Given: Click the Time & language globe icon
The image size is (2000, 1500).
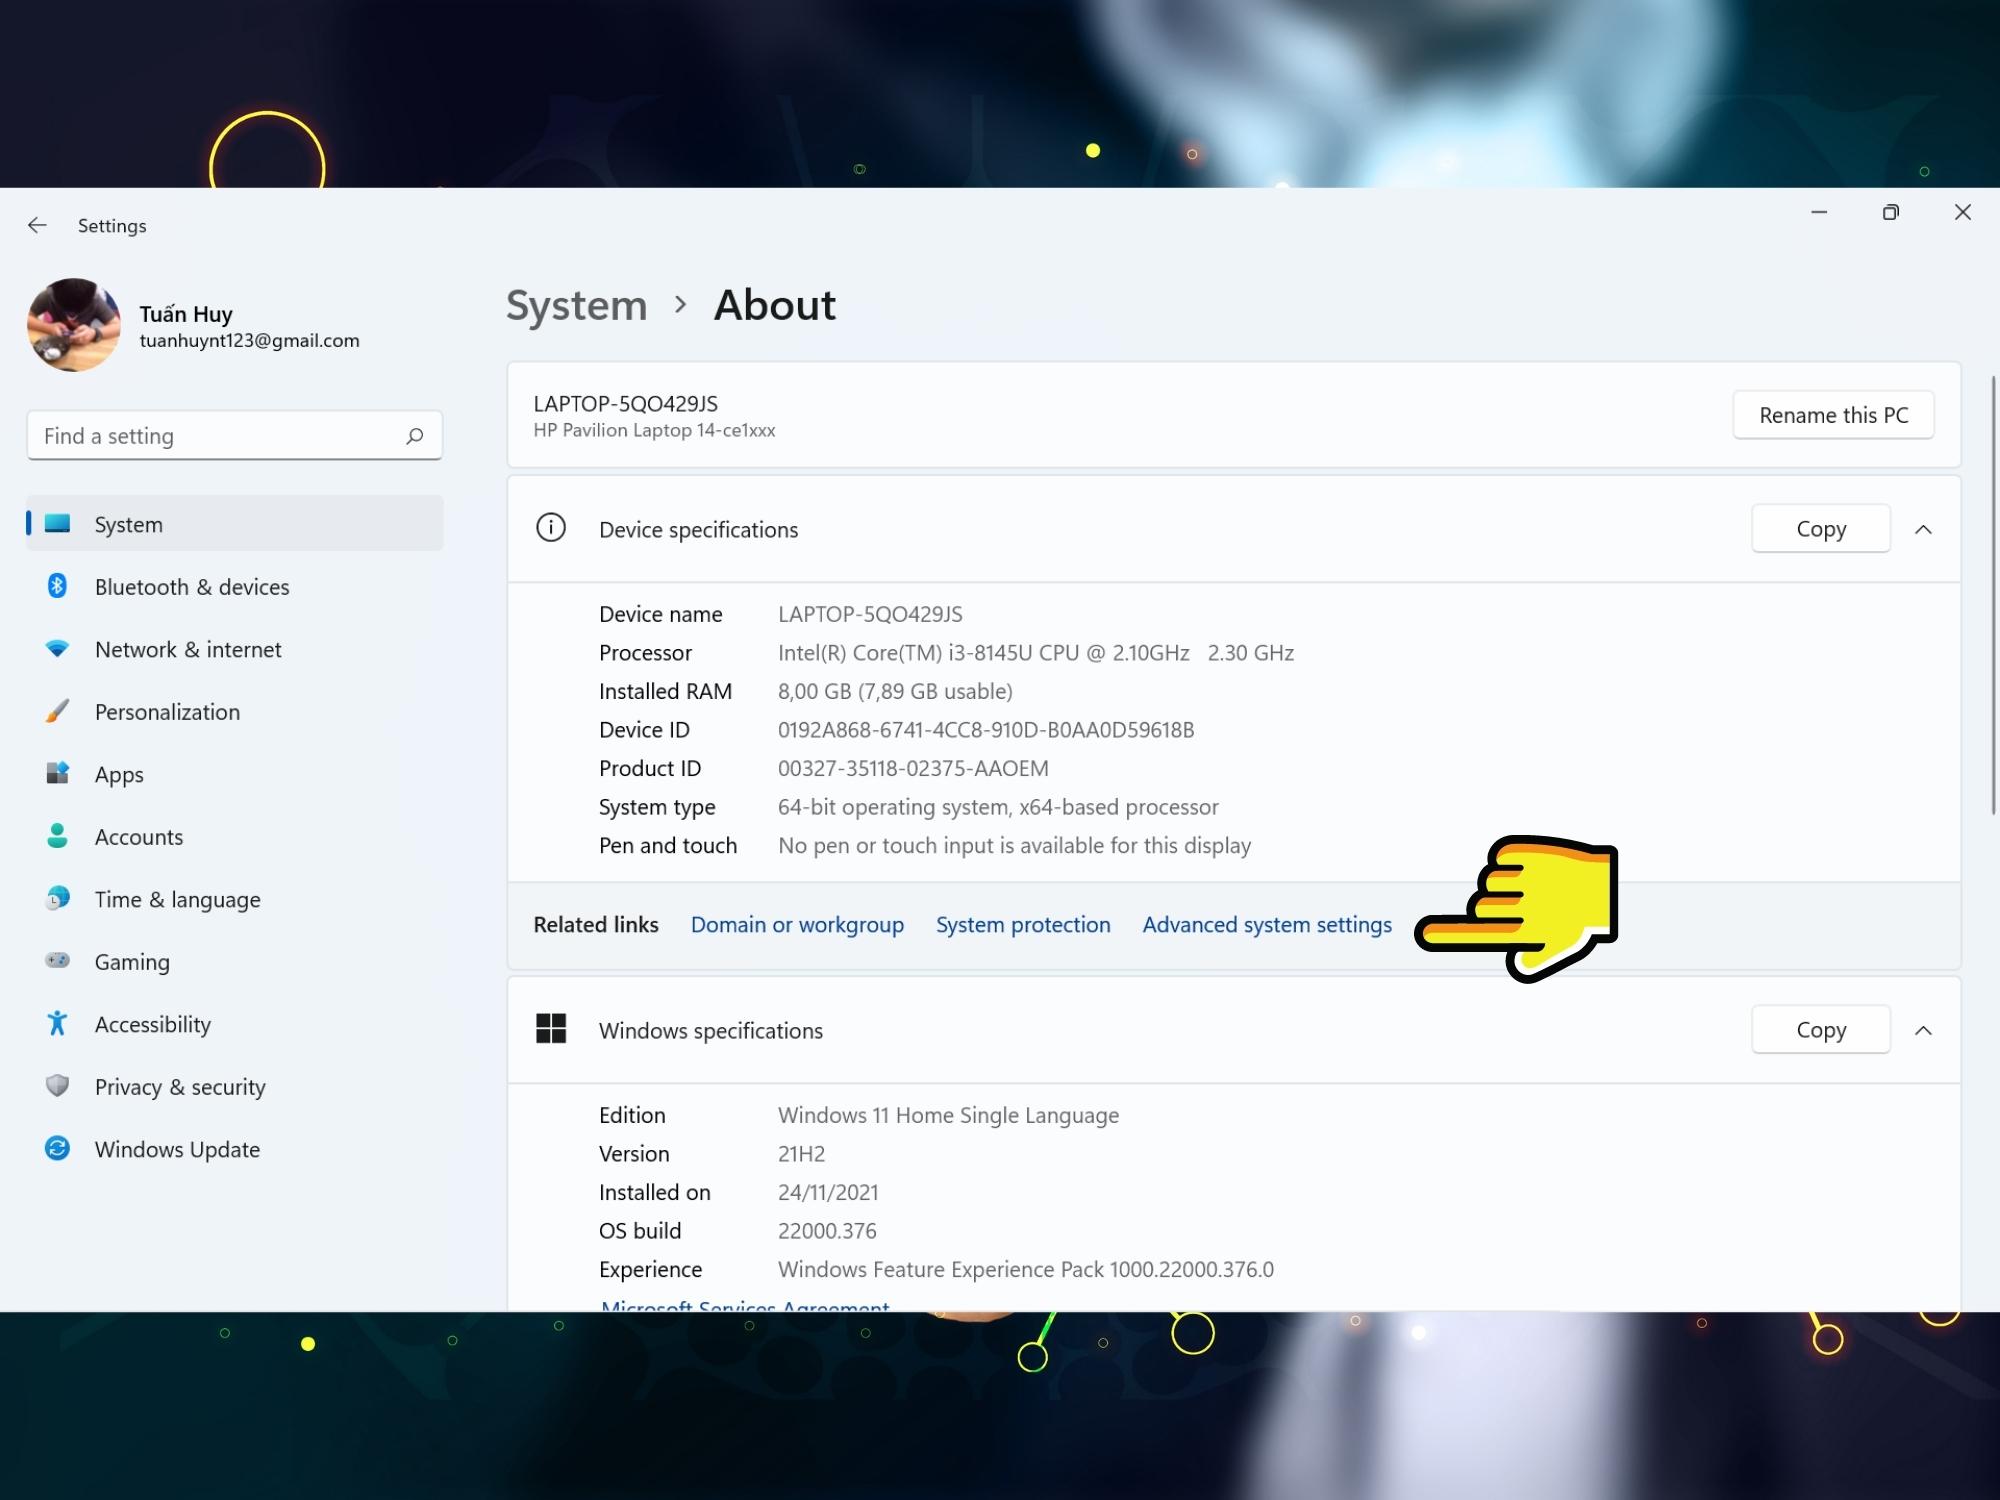Looking at the screenshot, I should (x=58, y=898).
